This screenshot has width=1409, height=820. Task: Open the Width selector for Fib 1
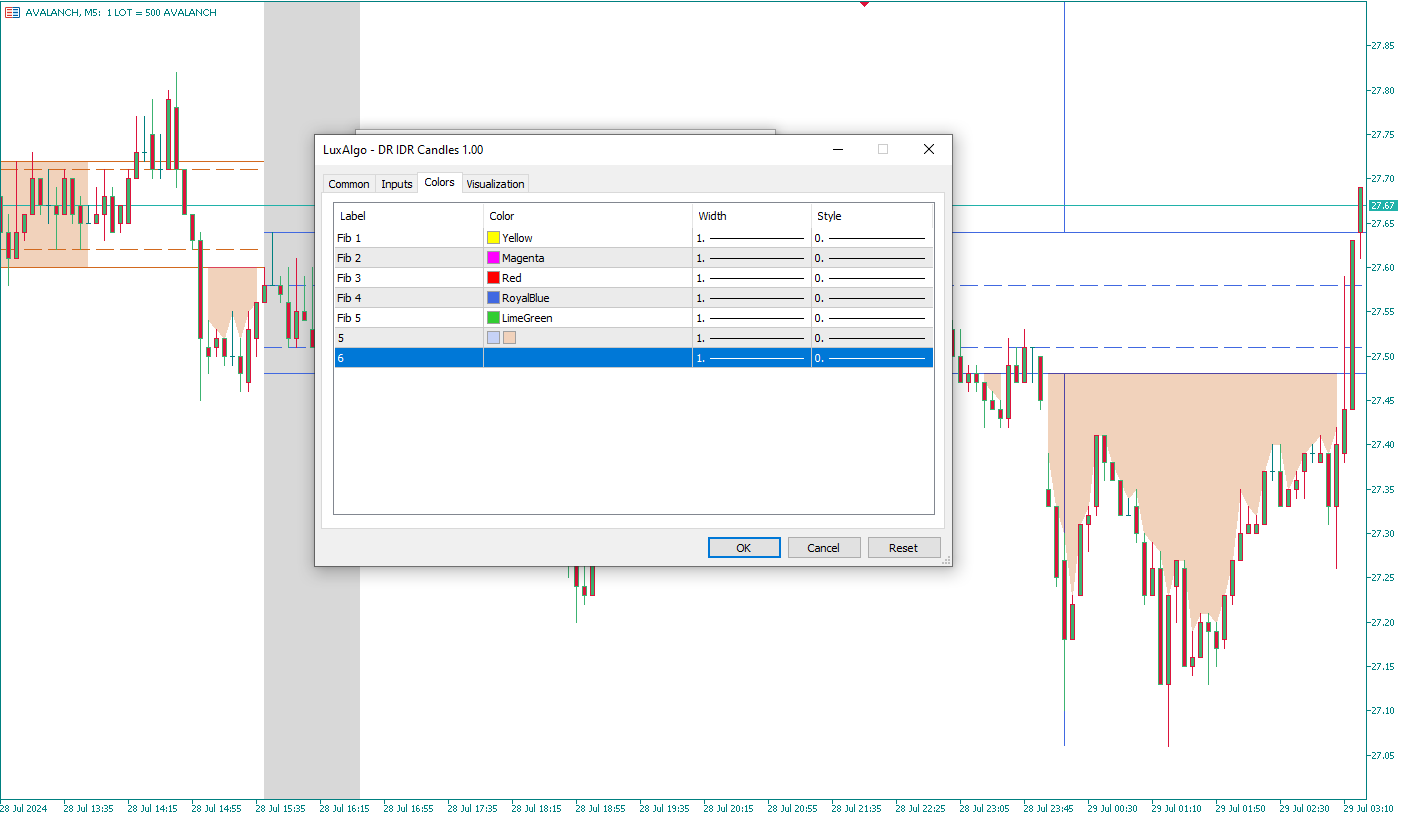coord(751,238)
